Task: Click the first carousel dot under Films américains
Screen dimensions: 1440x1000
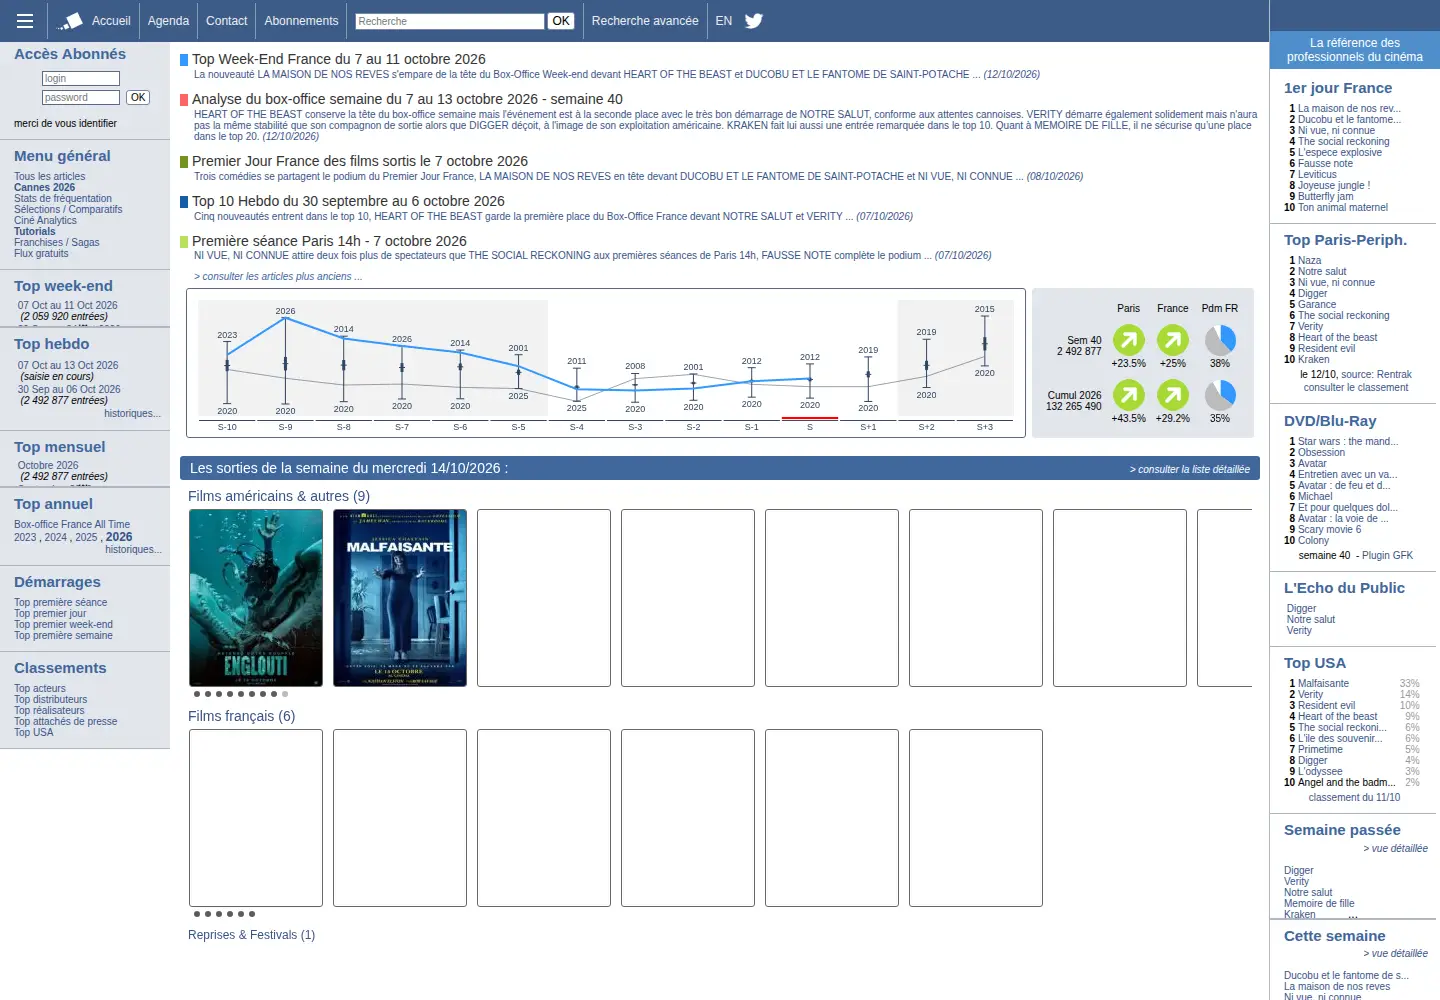Action: (x=197, y=693)
